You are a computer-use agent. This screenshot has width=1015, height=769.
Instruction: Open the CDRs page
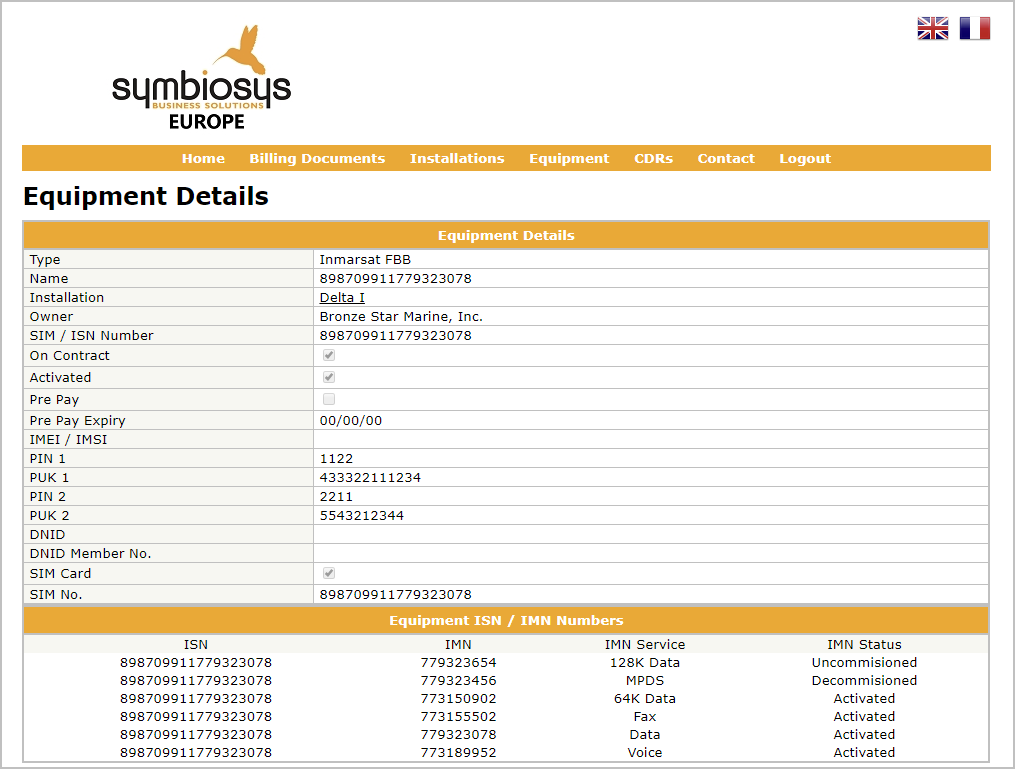coord(653,158)
